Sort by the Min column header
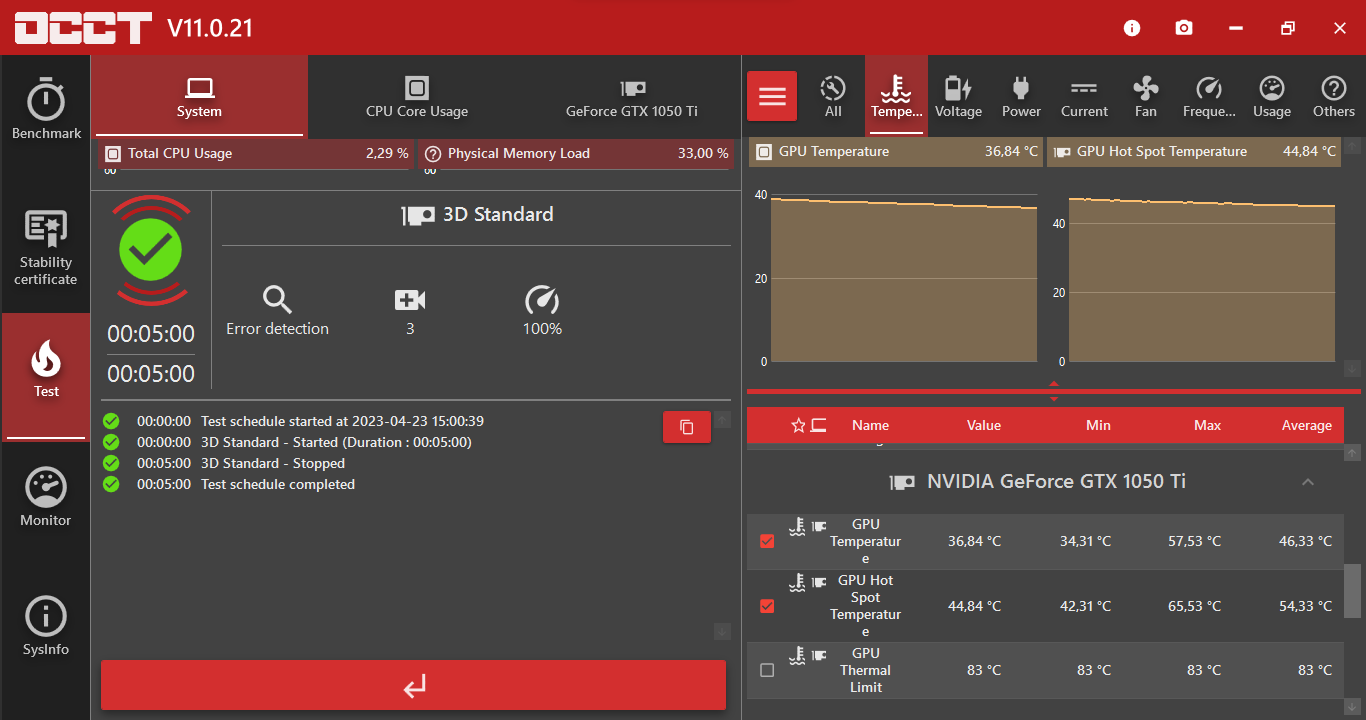This screenshot has width=1366, height=720. tap(1098, 425)
